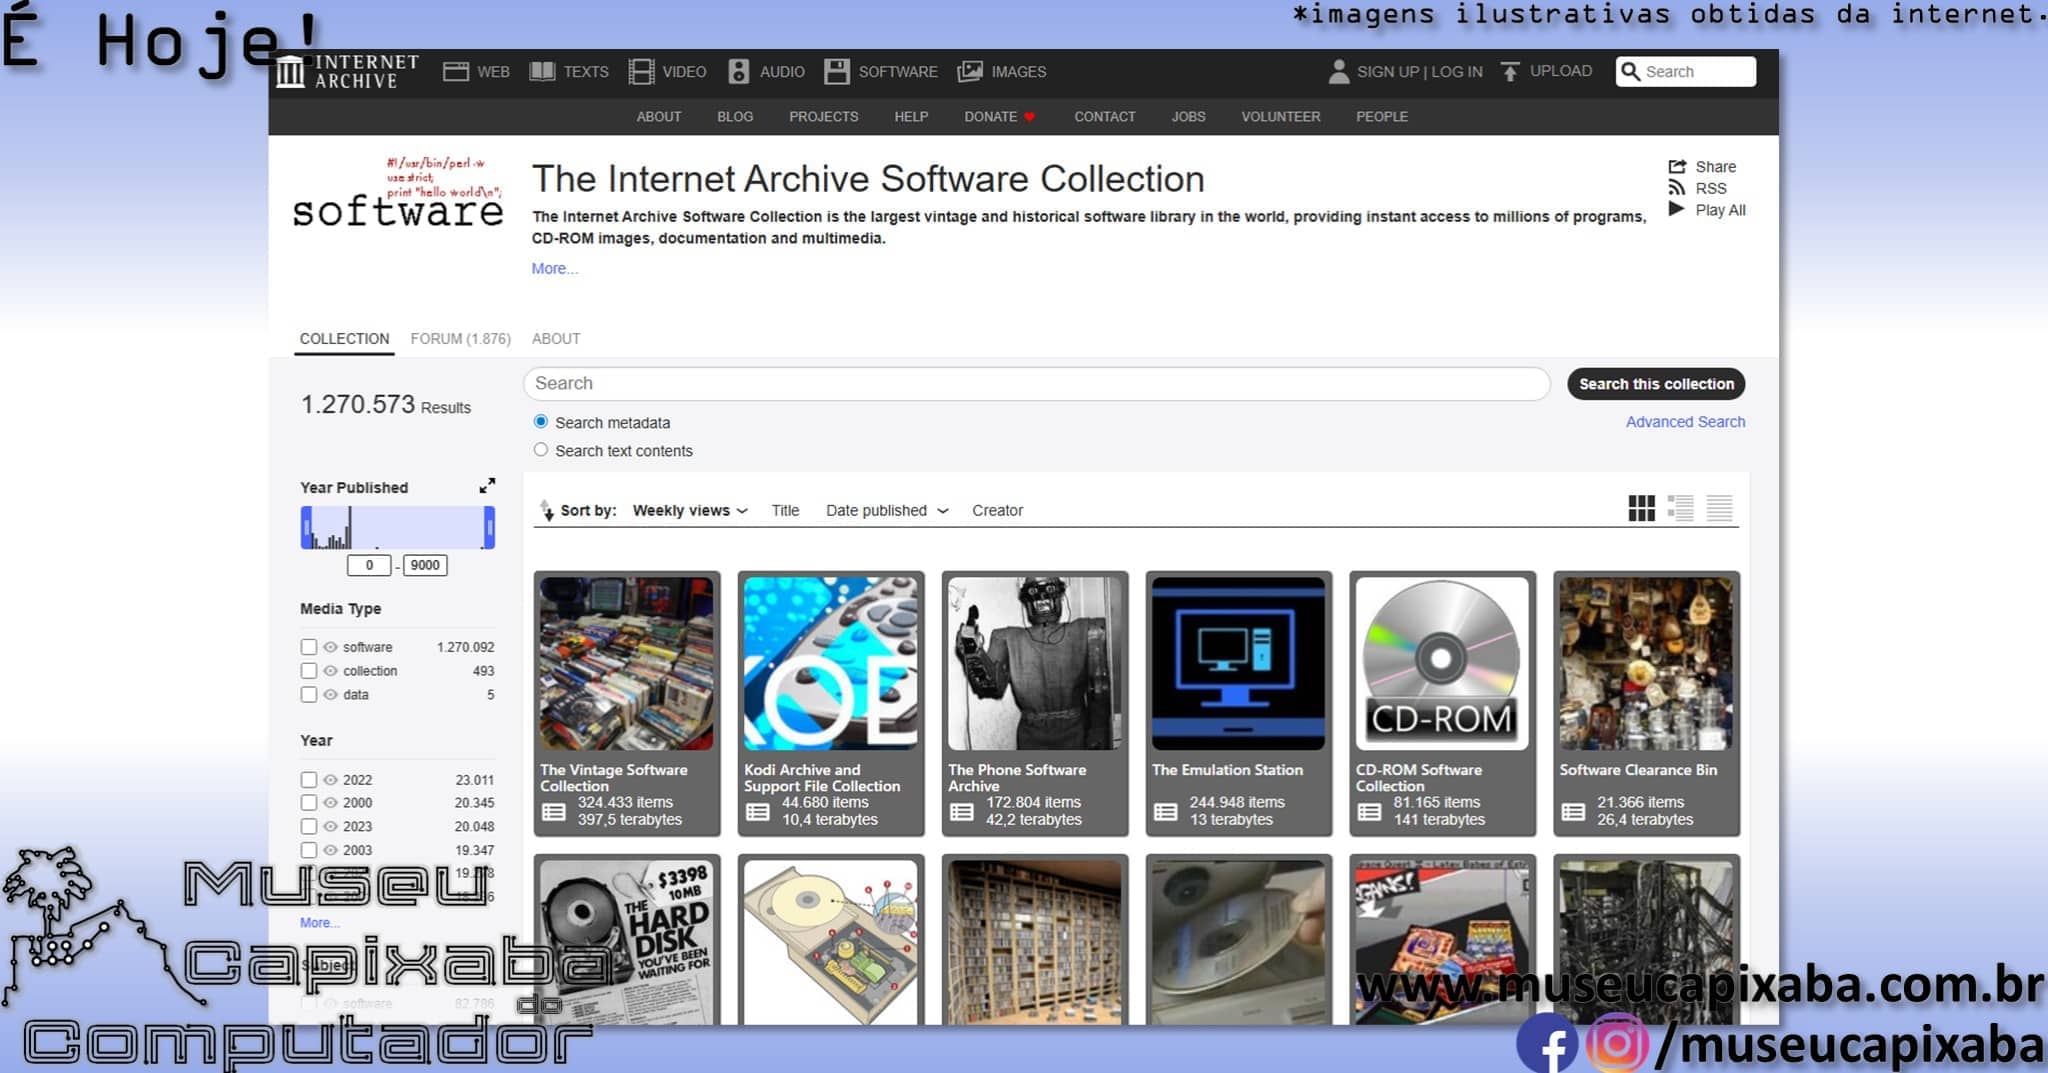Switch to compact list view icon
Screen dimensions: 2048x1073
pos(1719,509)
